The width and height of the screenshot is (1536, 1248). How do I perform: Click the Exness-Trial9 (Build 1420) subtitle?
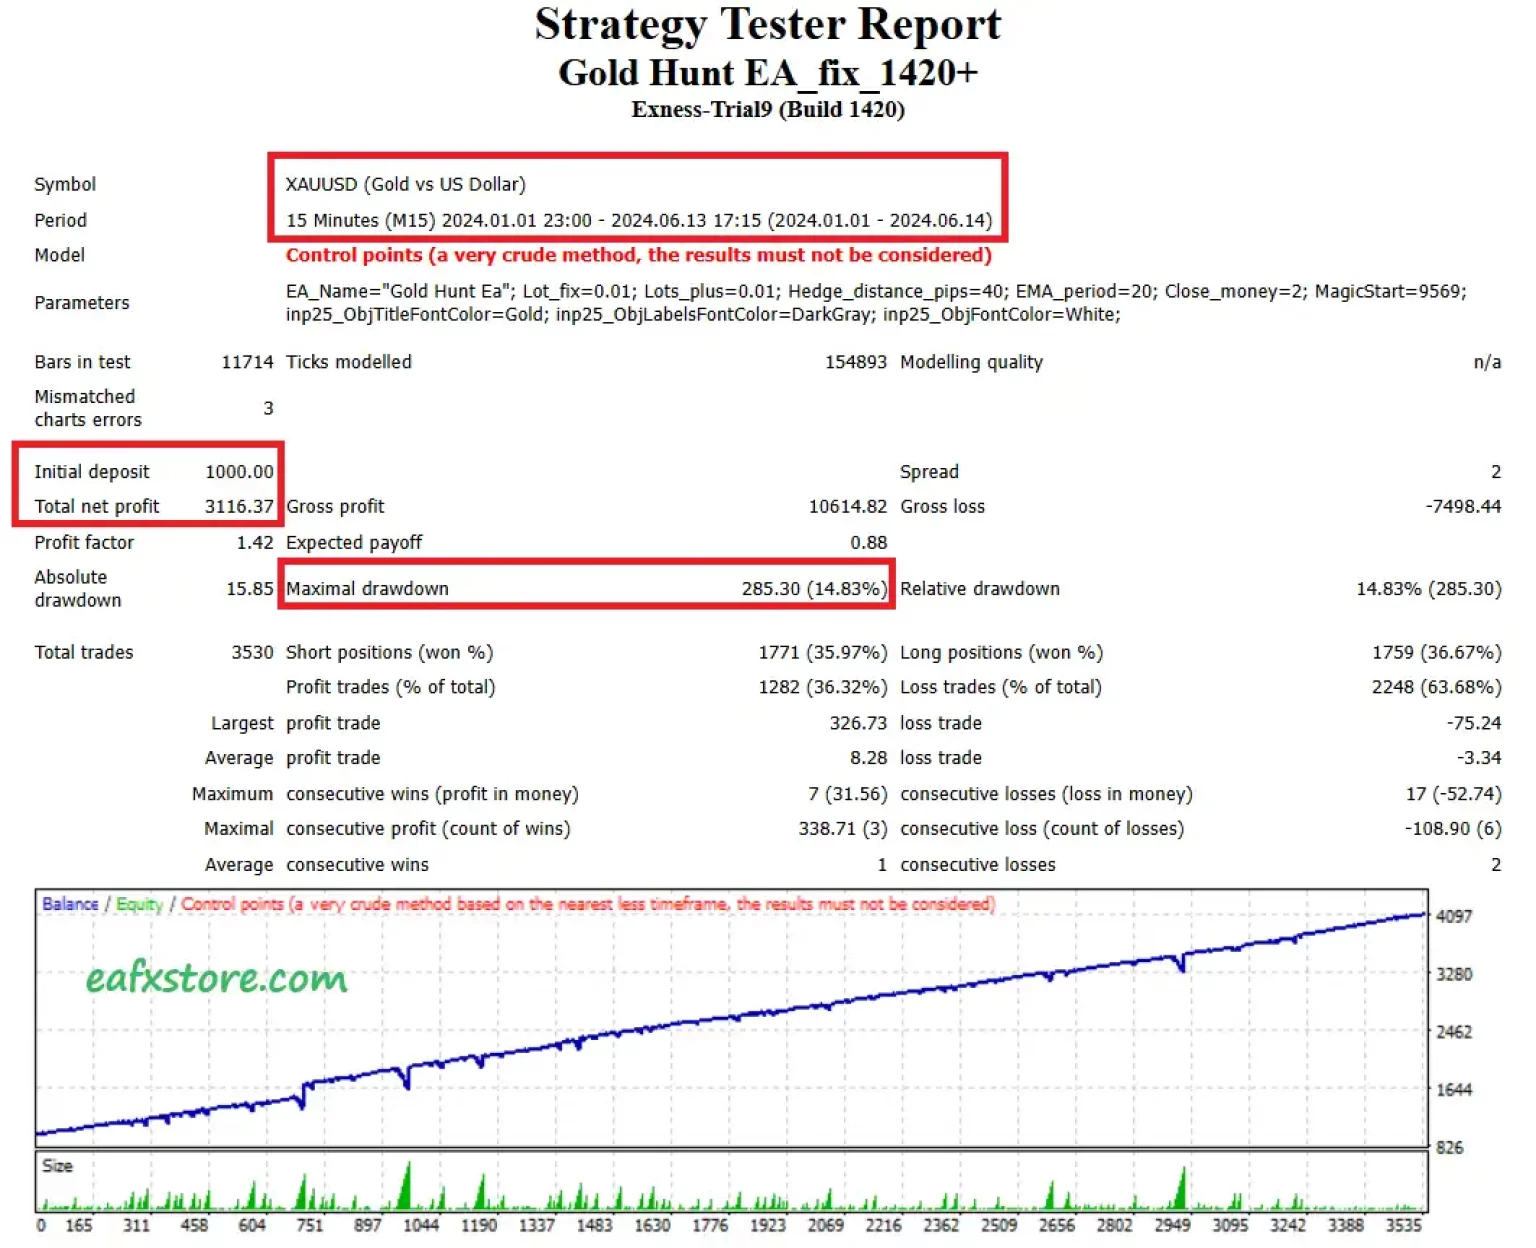(767, 110)
